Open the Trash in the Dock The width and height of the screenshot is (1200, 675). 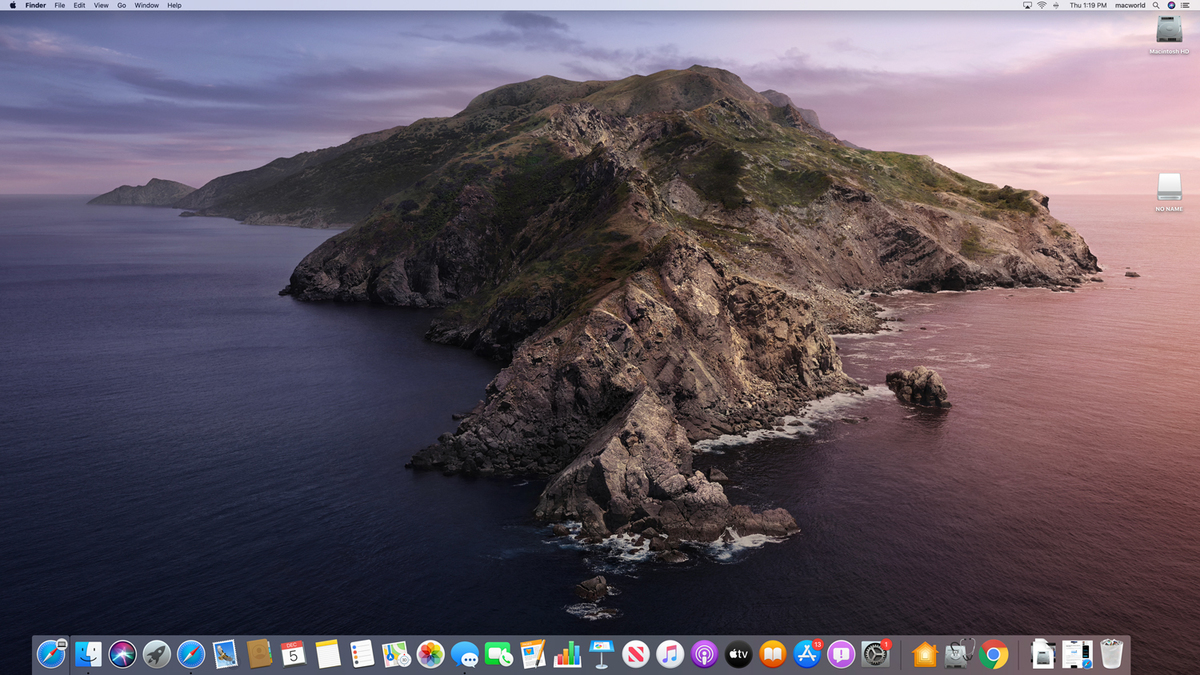point(1111,654)
